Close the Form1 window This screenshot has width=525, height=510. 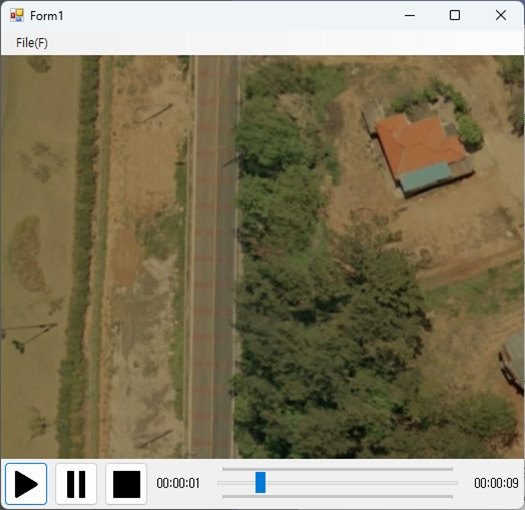501,15
